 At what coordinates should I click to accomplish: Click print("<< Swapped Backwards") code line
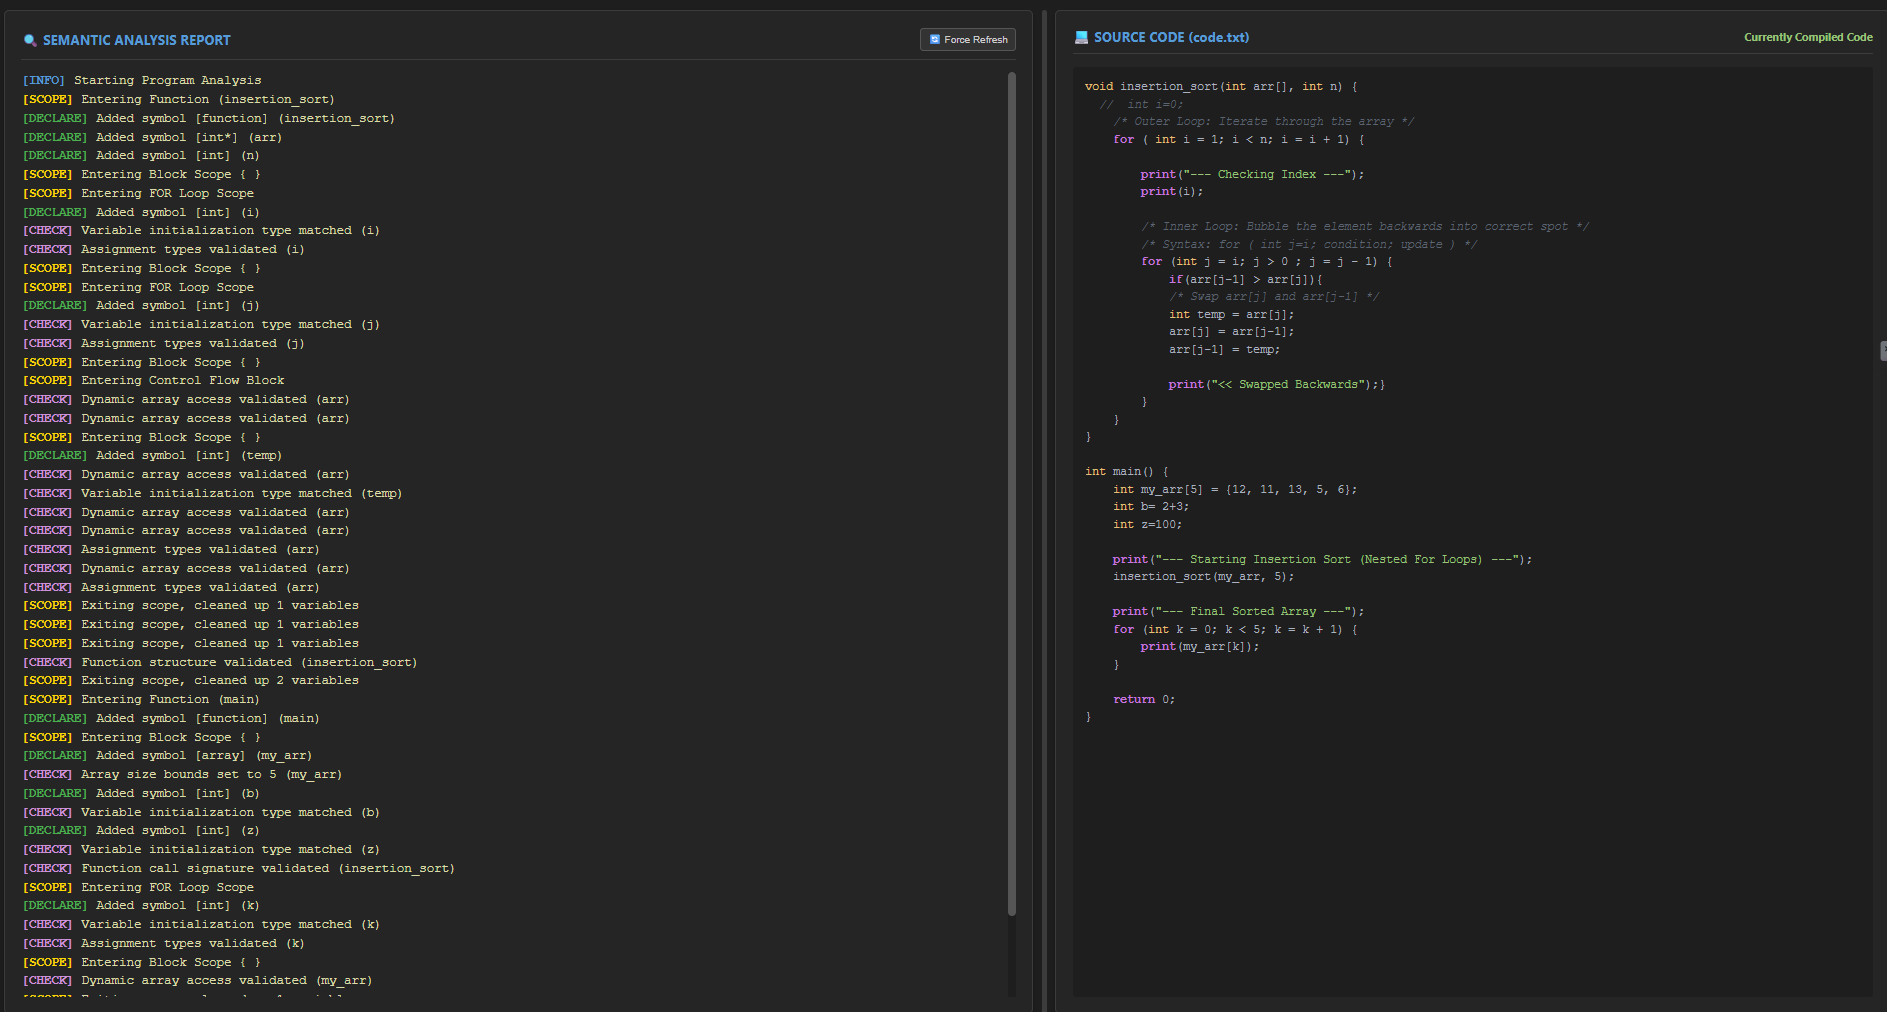coord(1277,384)
